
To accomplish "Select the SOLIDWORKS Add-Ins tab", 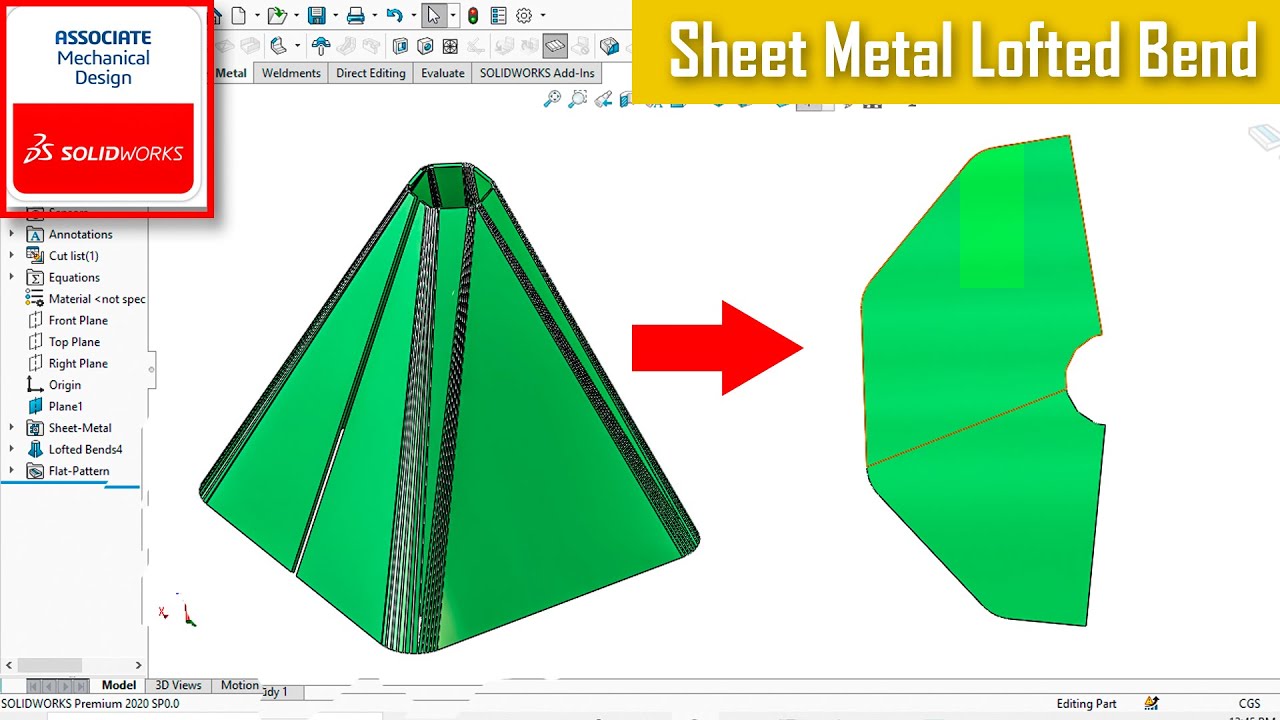I will (x=537, y=73).
